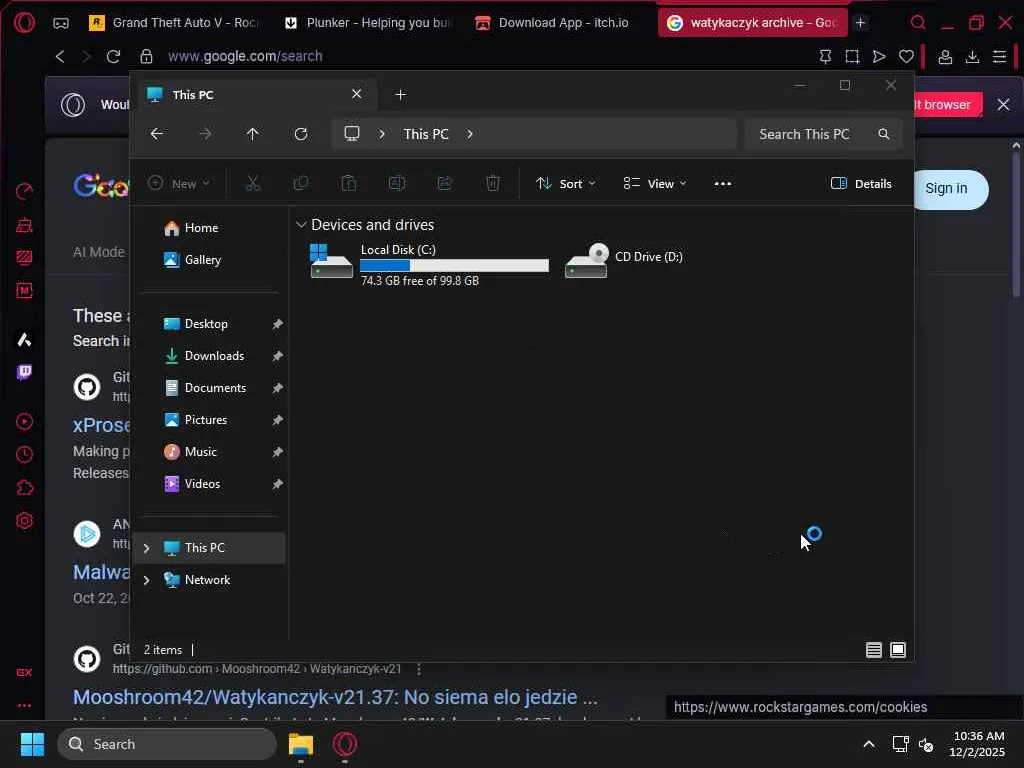Select the This PC Explorer tab

point(256,95)
